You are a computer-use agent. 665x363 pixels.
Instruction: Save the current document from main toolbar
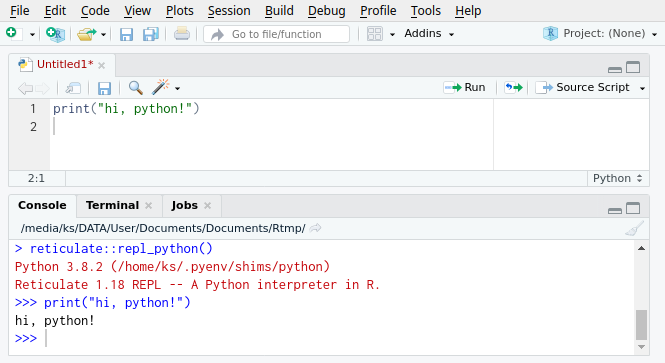click(126, 34)
